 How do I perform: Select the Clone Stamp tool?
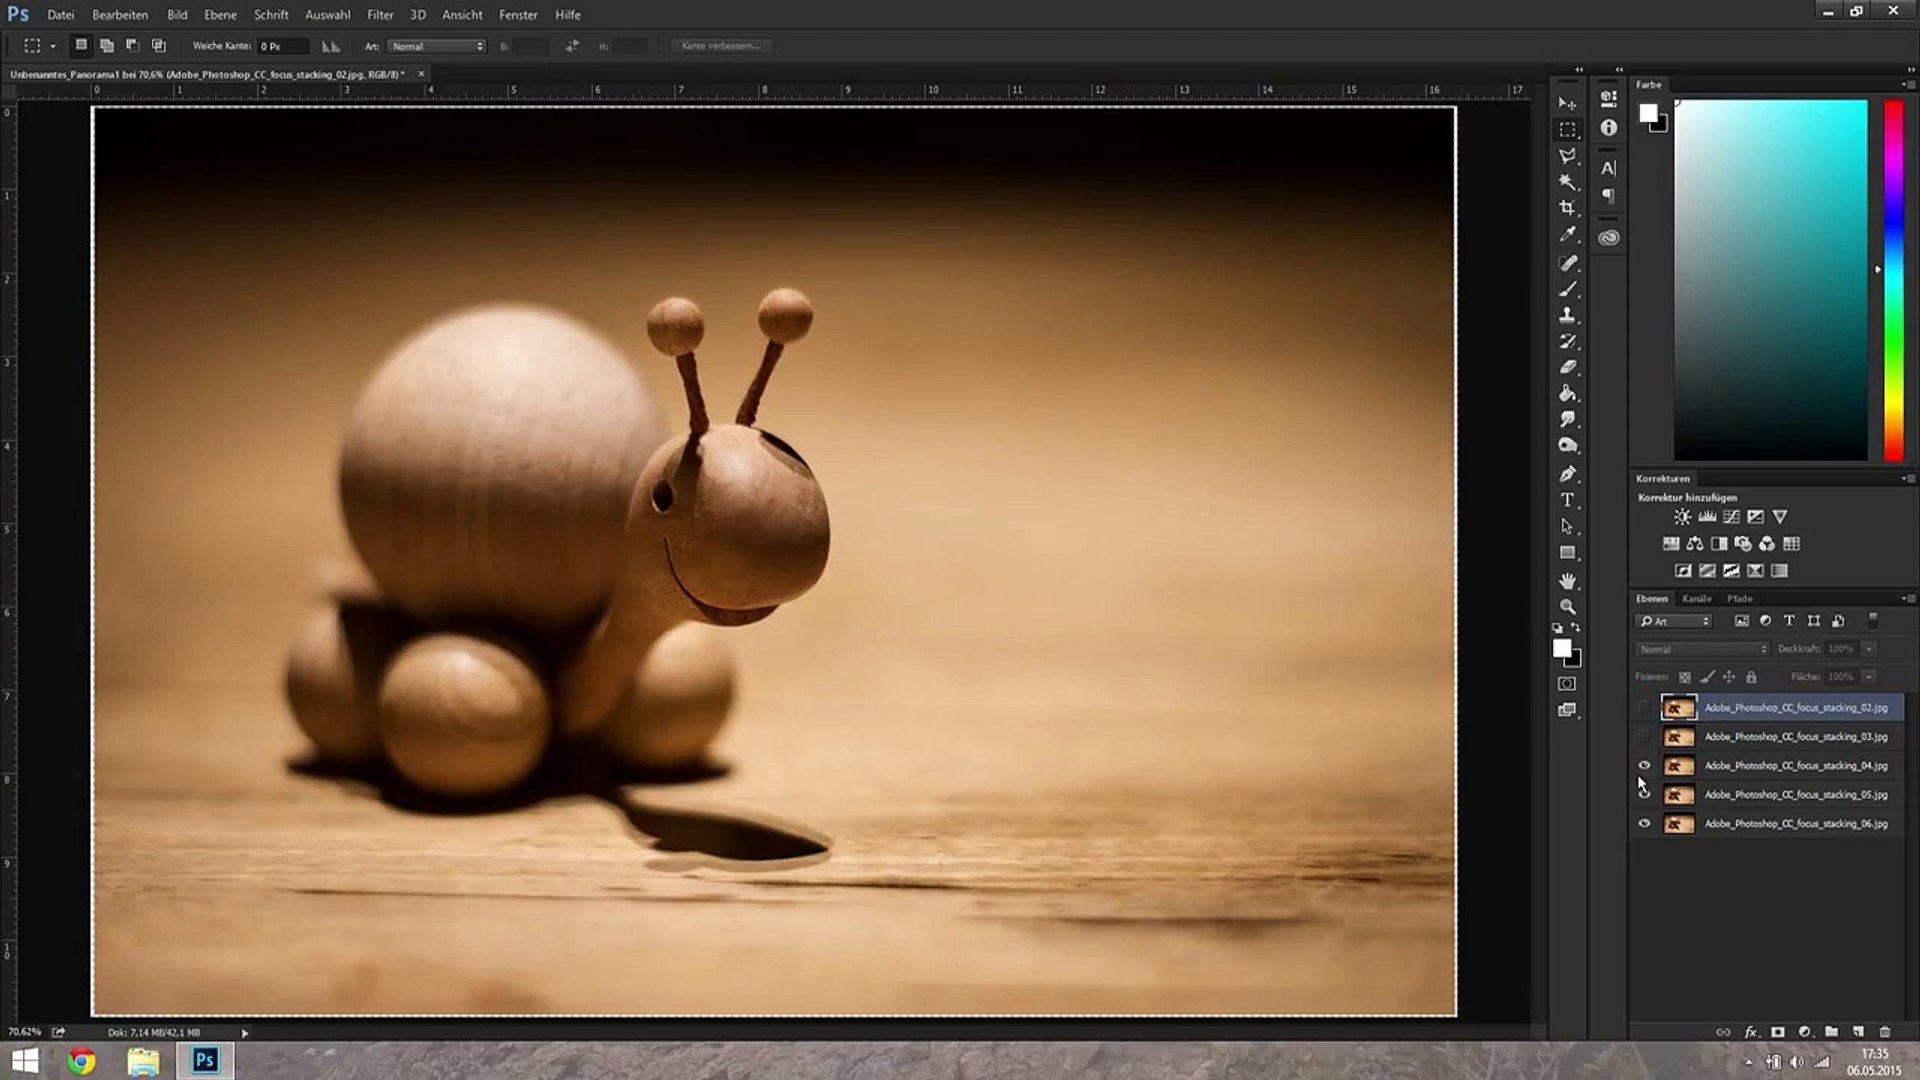point(1567,315)
